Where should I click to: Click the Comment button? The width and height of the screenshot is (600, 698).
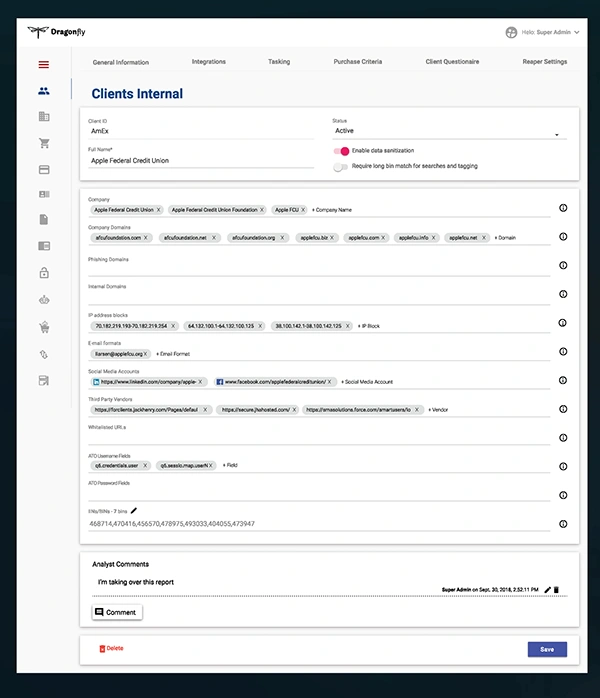(x=117, y=612)
